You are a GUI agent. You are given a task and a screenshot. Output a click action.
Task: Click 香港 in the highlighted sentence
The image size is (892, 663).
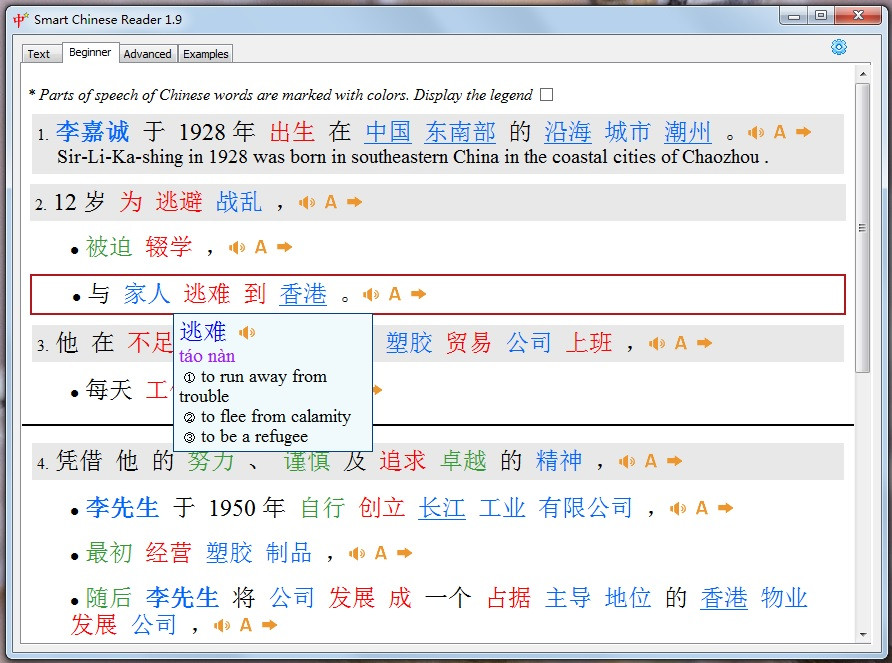pos(303,294)
